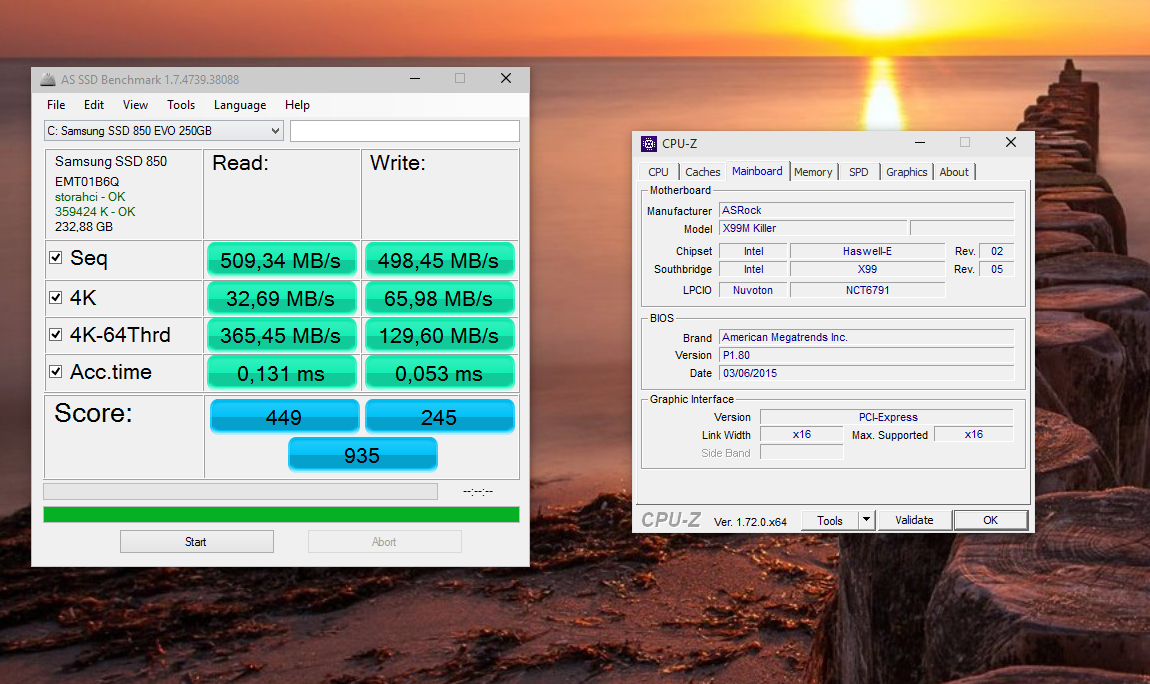Click the storahci - OK driver status
Viewport: 1150px width, 684px height.
click(x=89, y=196)
